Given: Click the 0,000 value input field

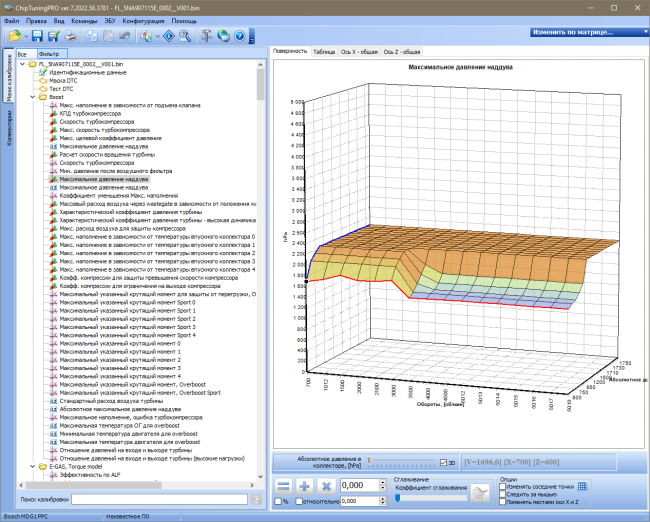Looking at the screenshot, I should (x=359, y=486).
